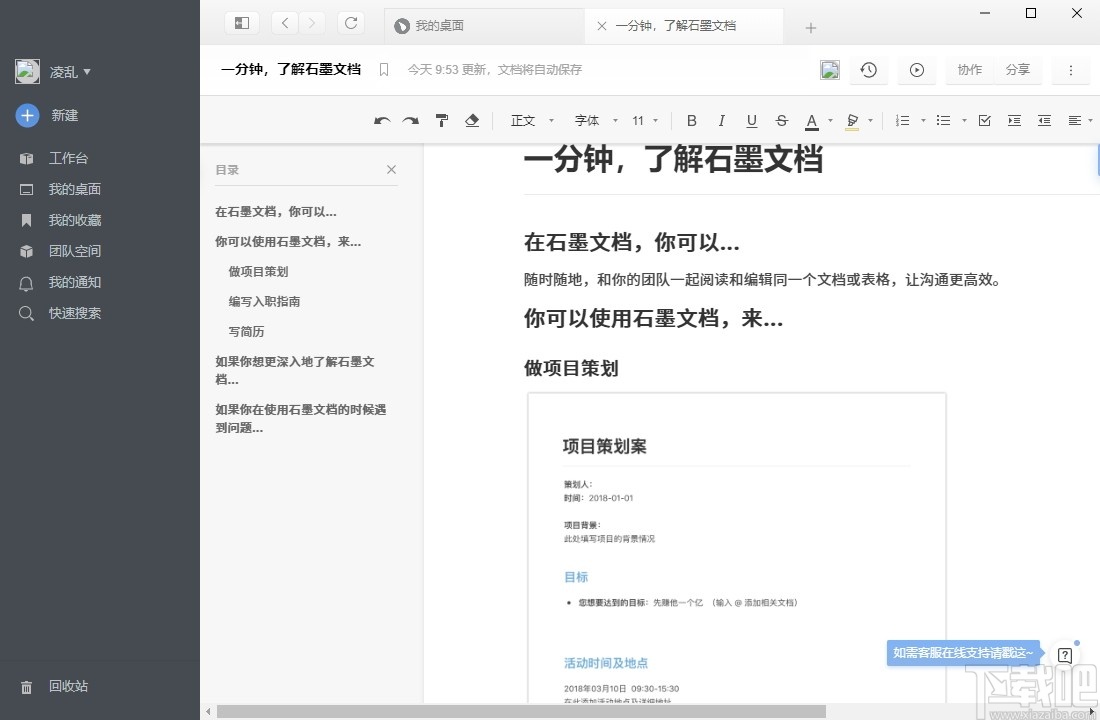Image resolution: width=1100 pixels, height=720 pixels.
Task: Click the 分享 share button
Action: [x=1018, y=70]
